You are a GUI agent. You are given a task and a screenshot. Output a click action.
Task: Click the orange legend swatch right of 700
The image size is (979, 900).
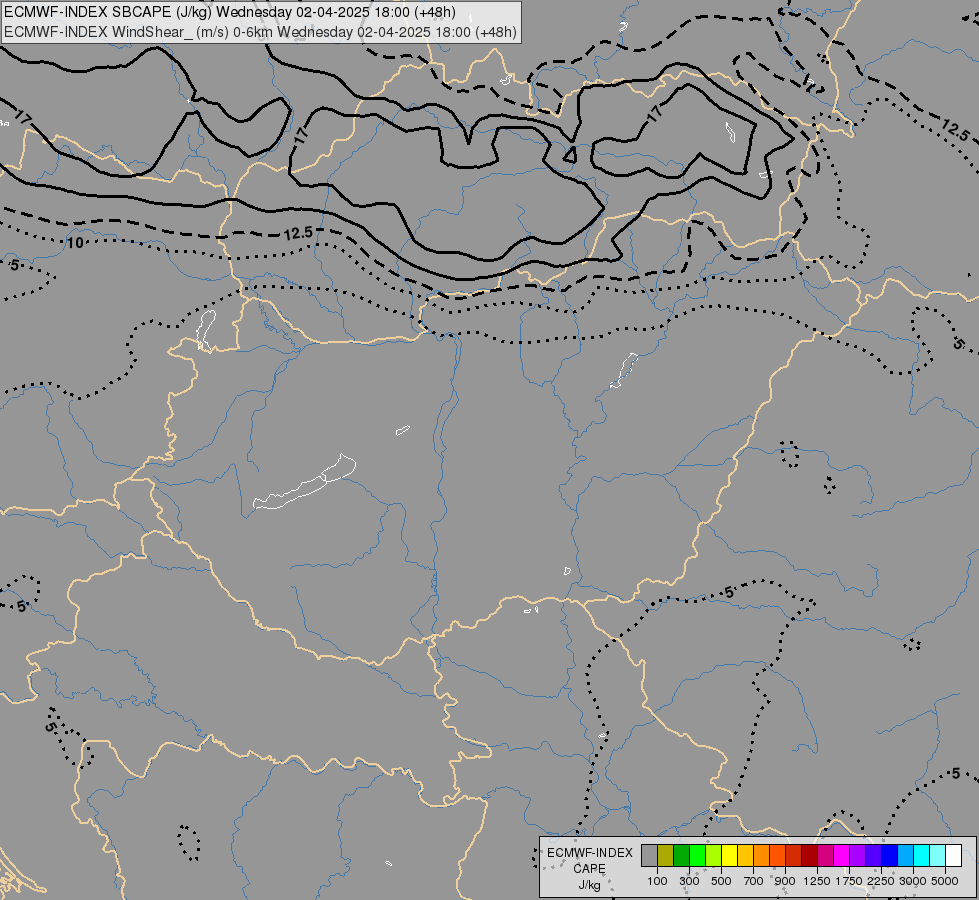point(762,855)
